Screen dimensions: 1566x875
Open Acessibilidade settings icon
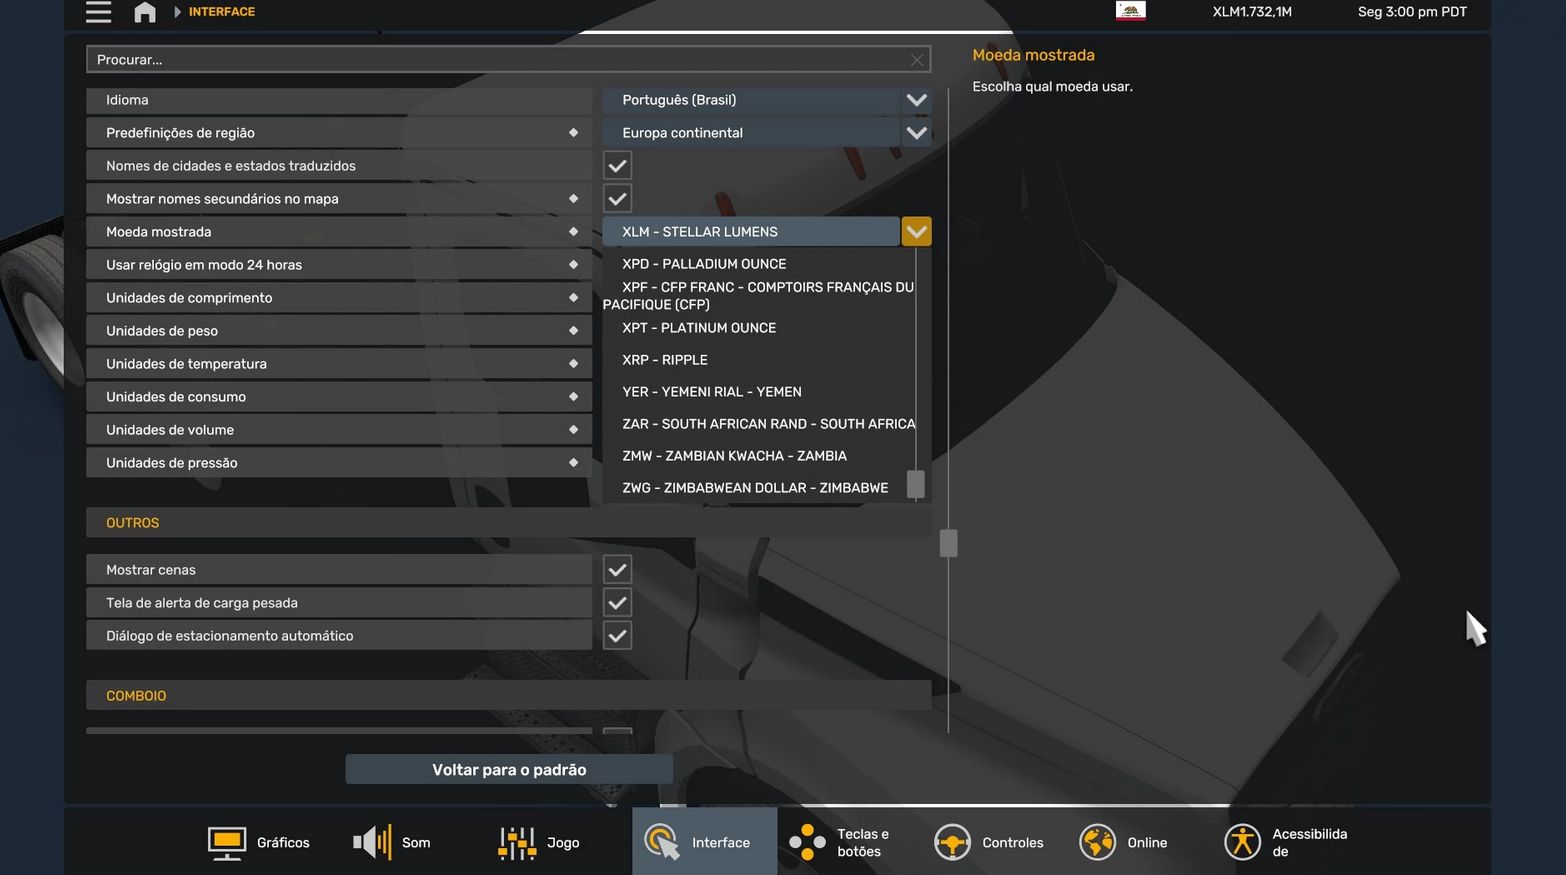(x=1242, y=843)
